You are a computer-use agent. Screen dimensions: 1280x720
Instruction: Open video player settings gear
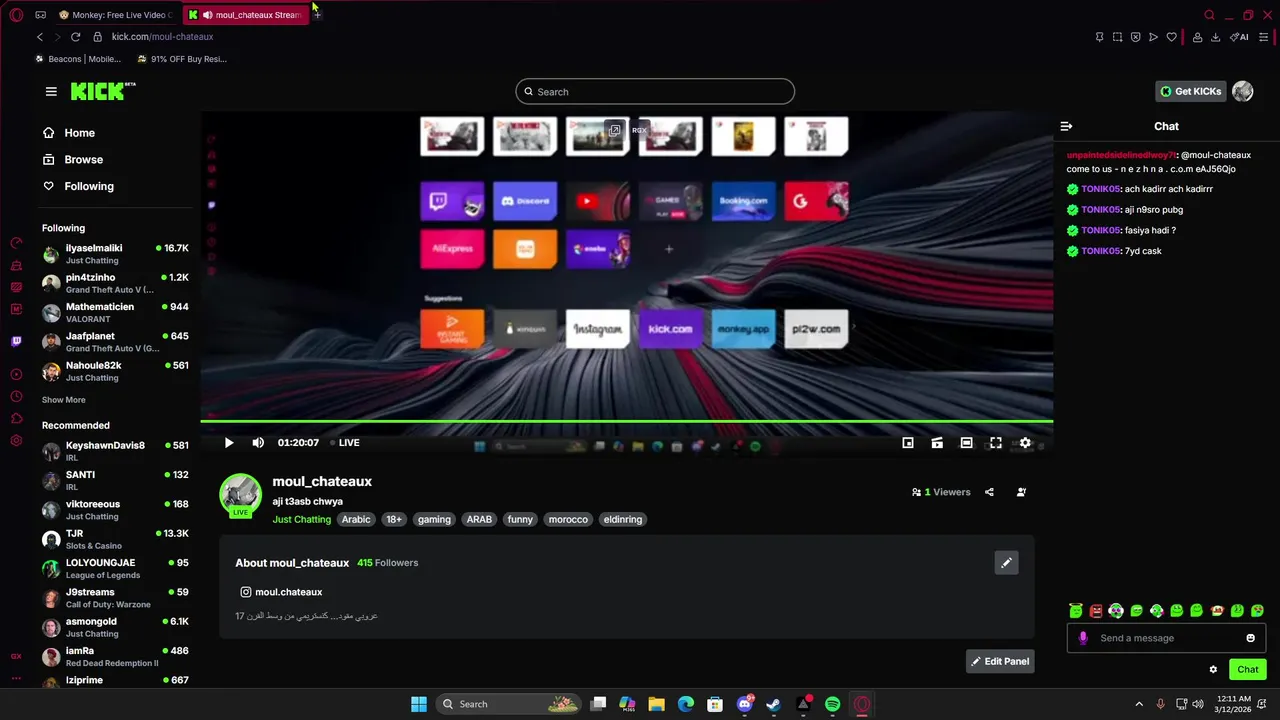[1025, 443]
